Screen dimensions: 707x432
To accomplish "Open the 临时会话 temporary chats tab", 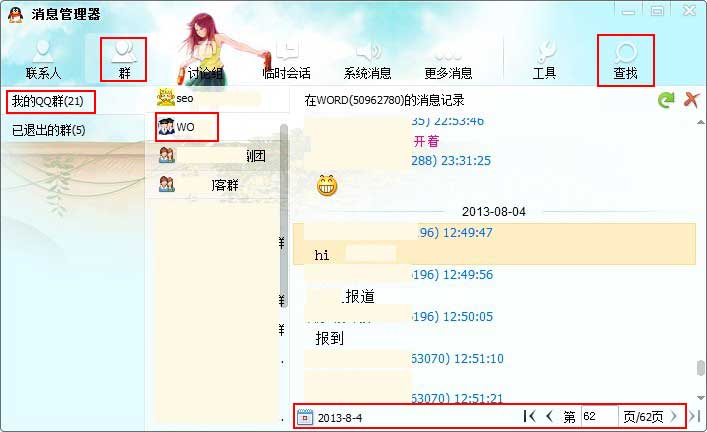I will pyautogui.click(x=286, y=60).
